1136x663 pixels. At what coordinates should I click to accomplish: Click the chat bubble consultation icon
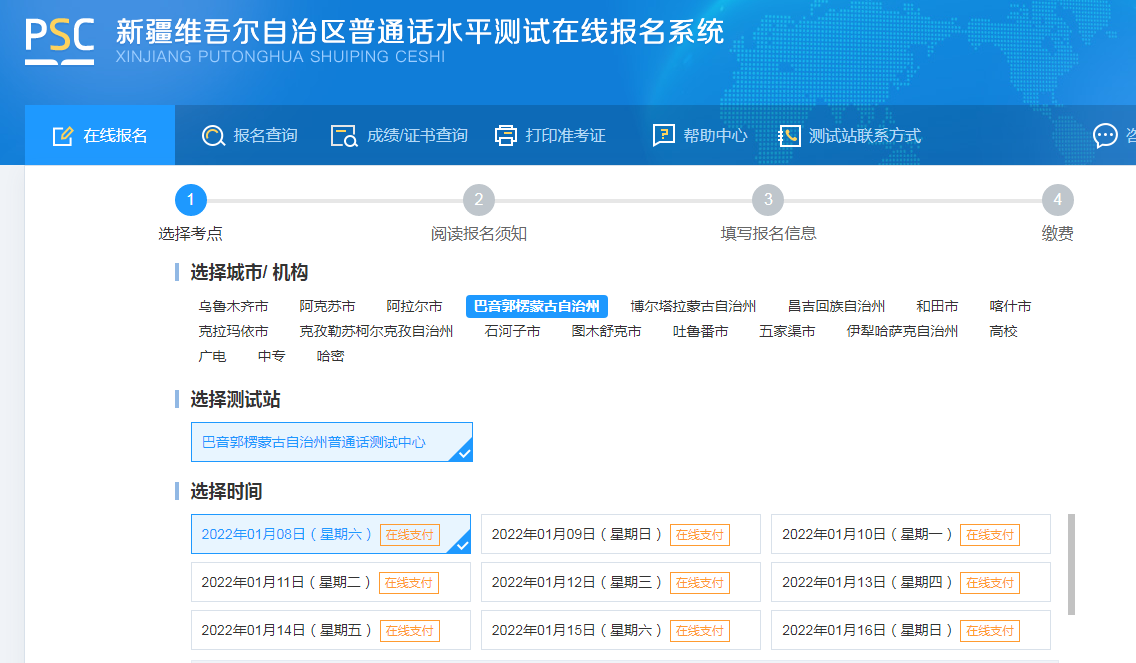[1105, 136]
